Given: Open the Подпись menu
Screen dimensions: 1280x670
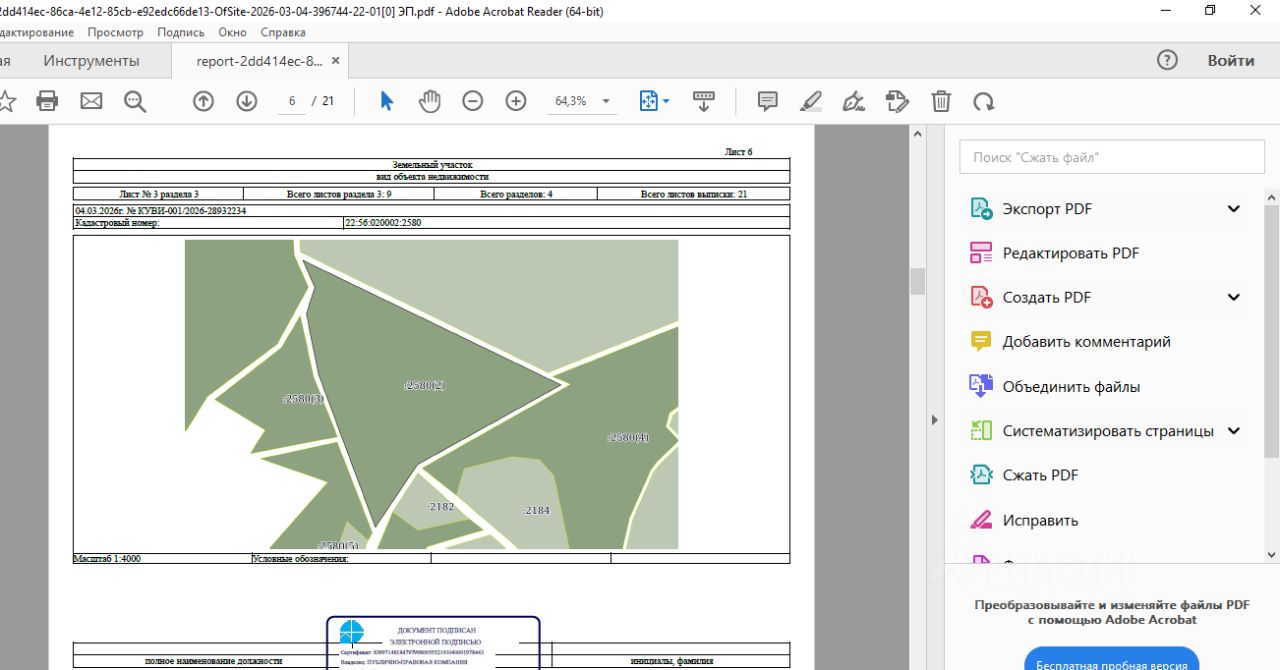Looking at the screenshot, I should (x=181, y=32).
